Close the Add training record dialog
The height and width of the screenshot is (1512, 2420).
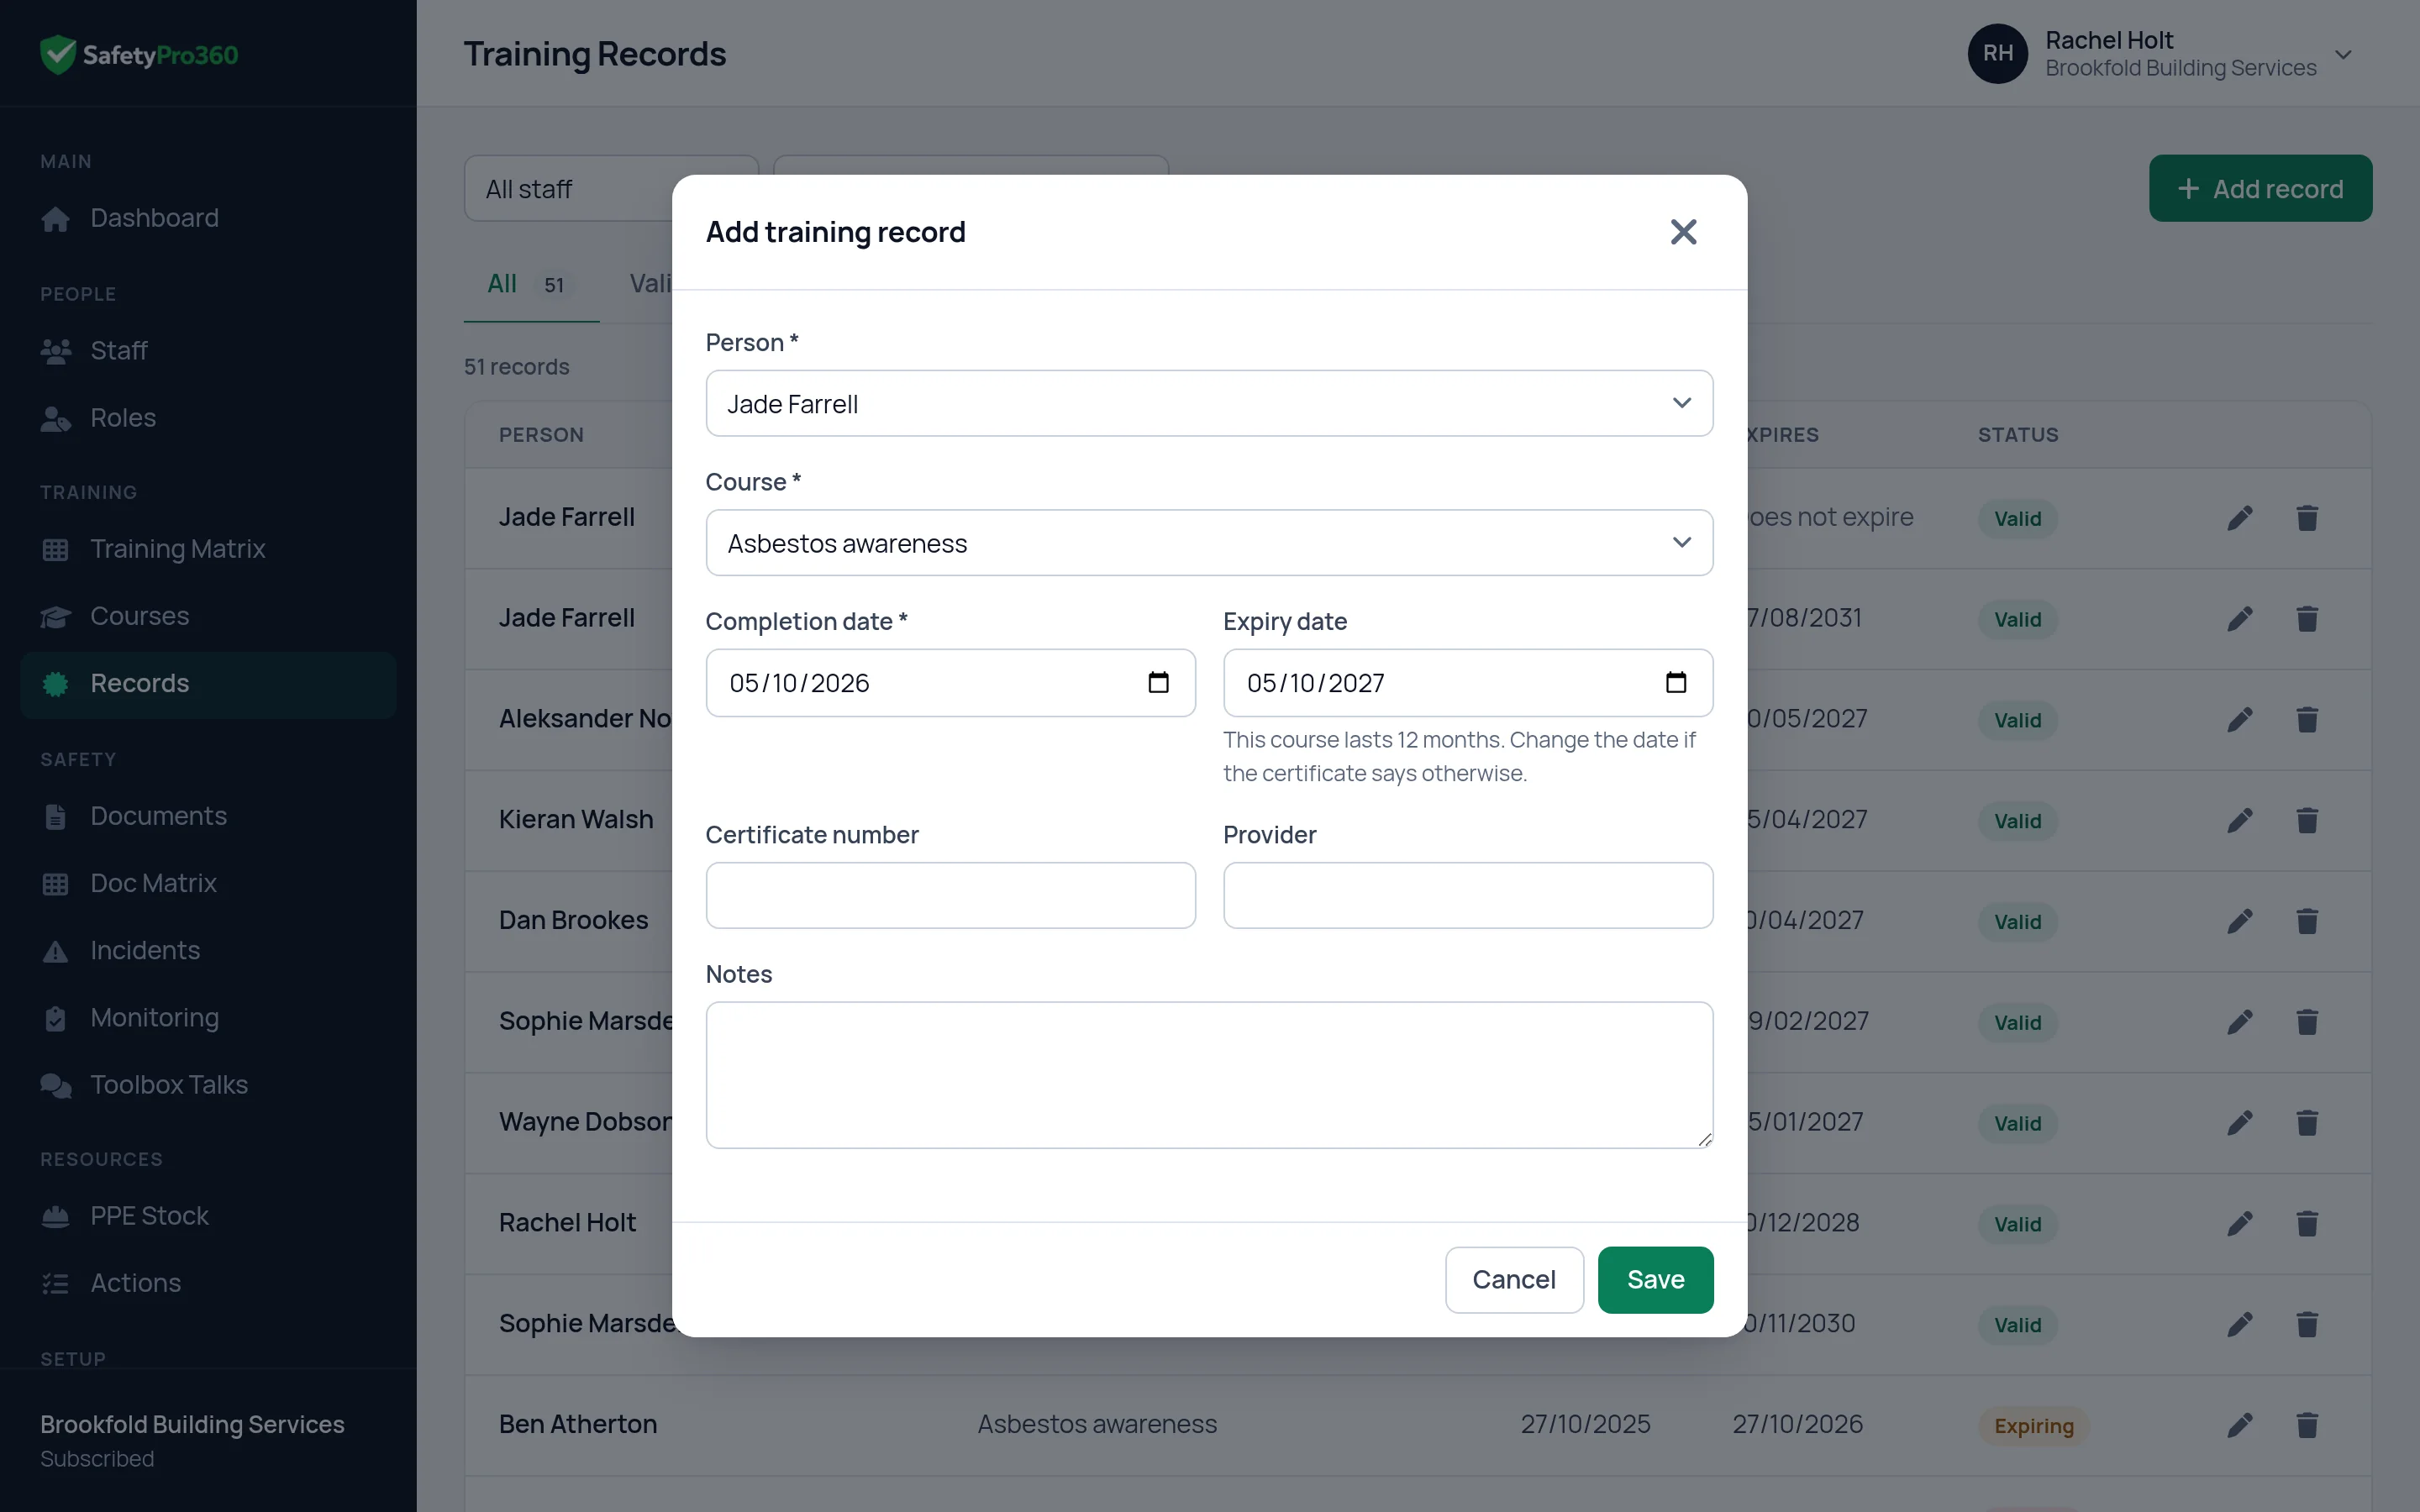tap(1683, 232)
